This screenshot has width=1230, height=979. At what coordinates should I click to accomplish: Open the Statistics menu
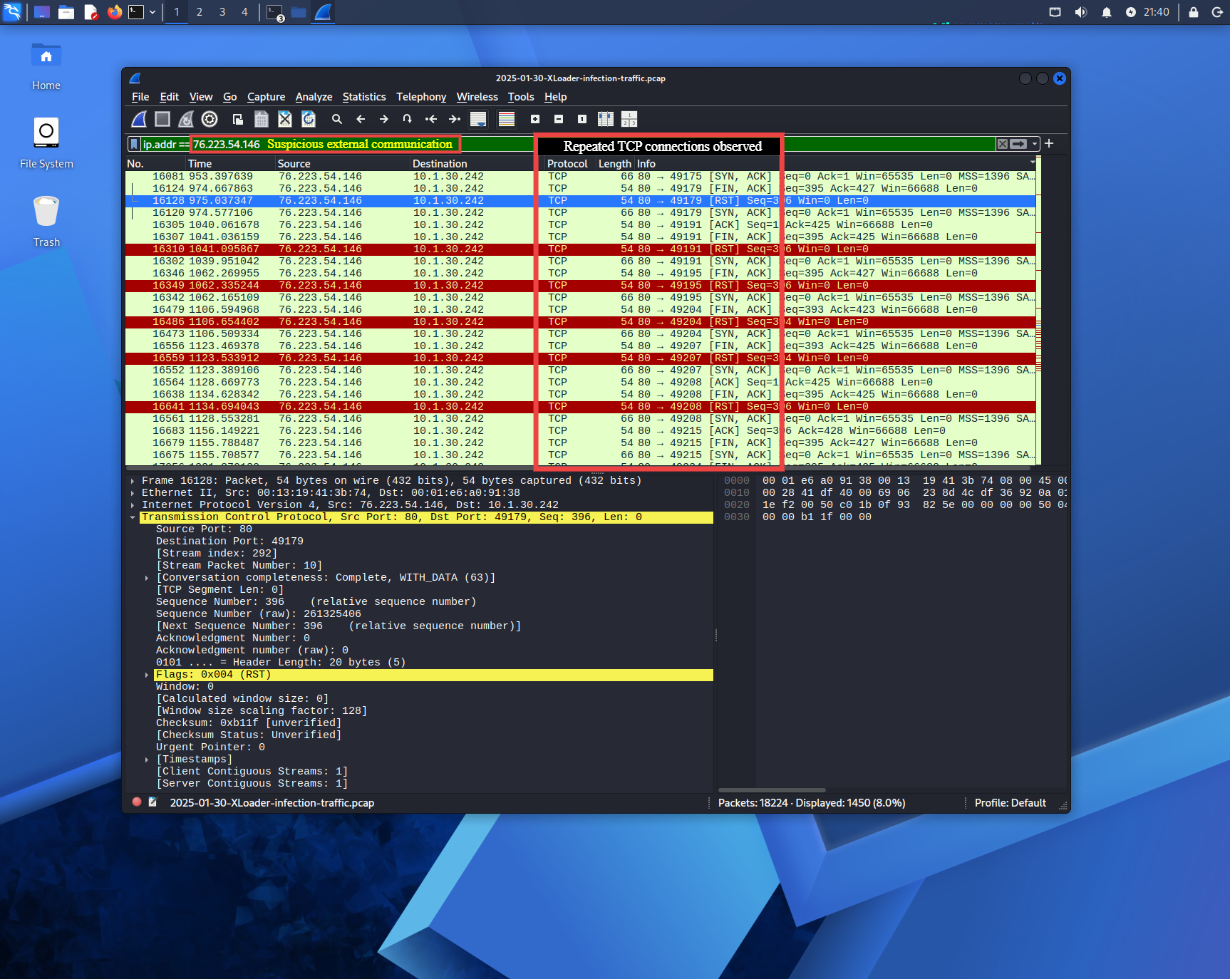364,97
